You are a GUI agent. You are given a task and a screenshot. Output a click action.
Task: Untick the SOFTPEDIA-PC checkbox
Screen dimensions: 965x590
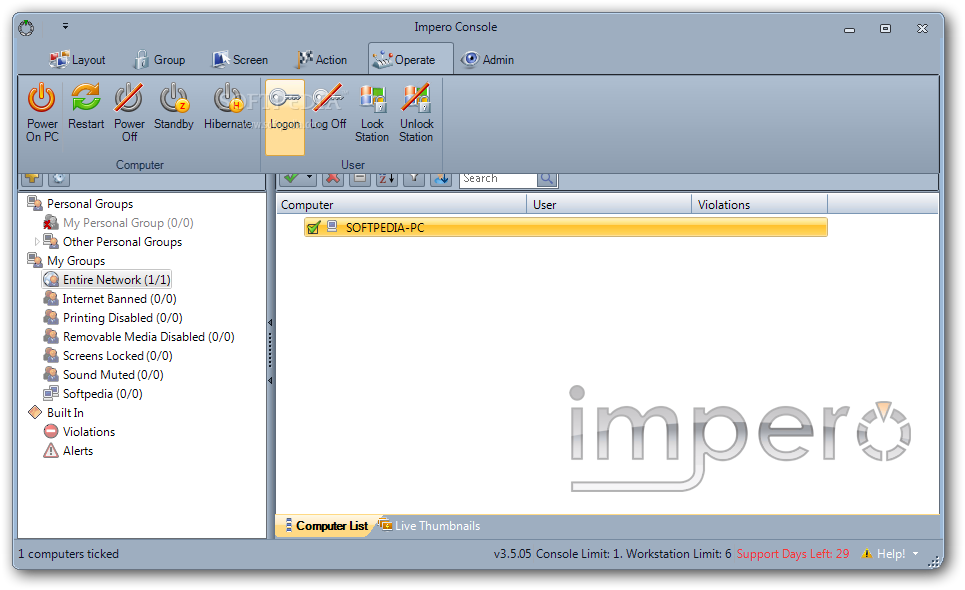(x=313, y=228)
